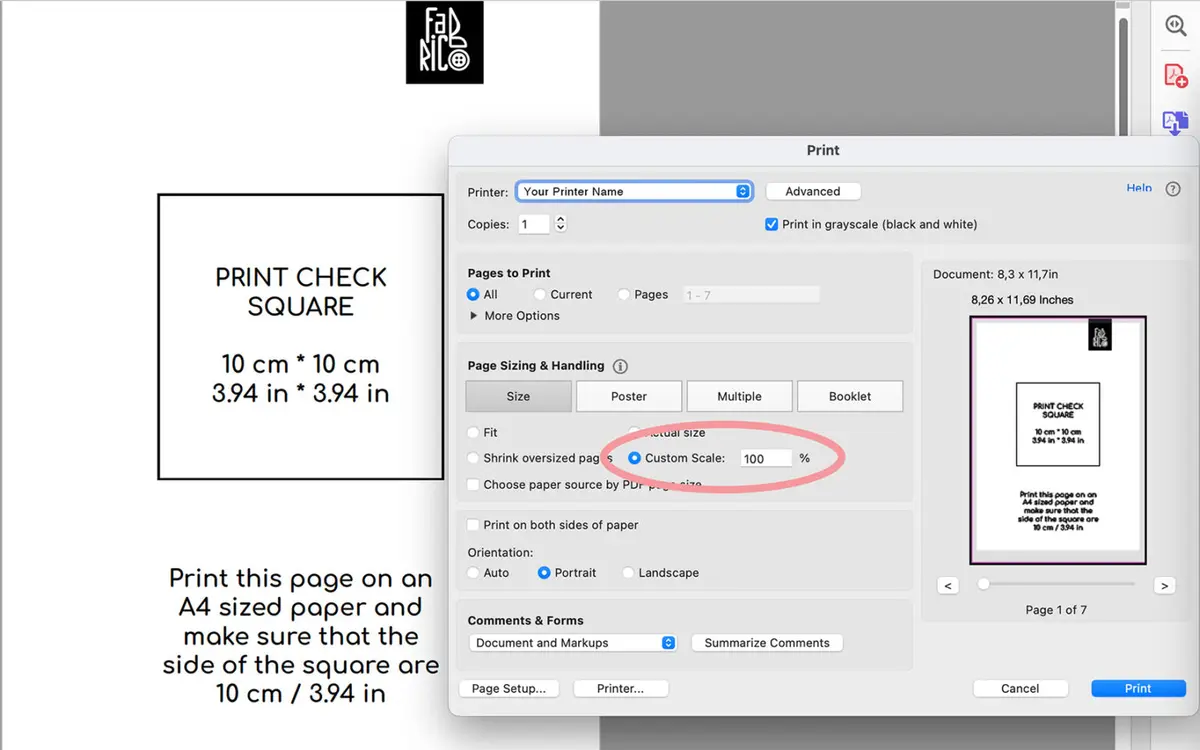Switch to the Multiple tab
This screenshot has height=750, width=1200.
pyautogui.click(x=740, y=396)
